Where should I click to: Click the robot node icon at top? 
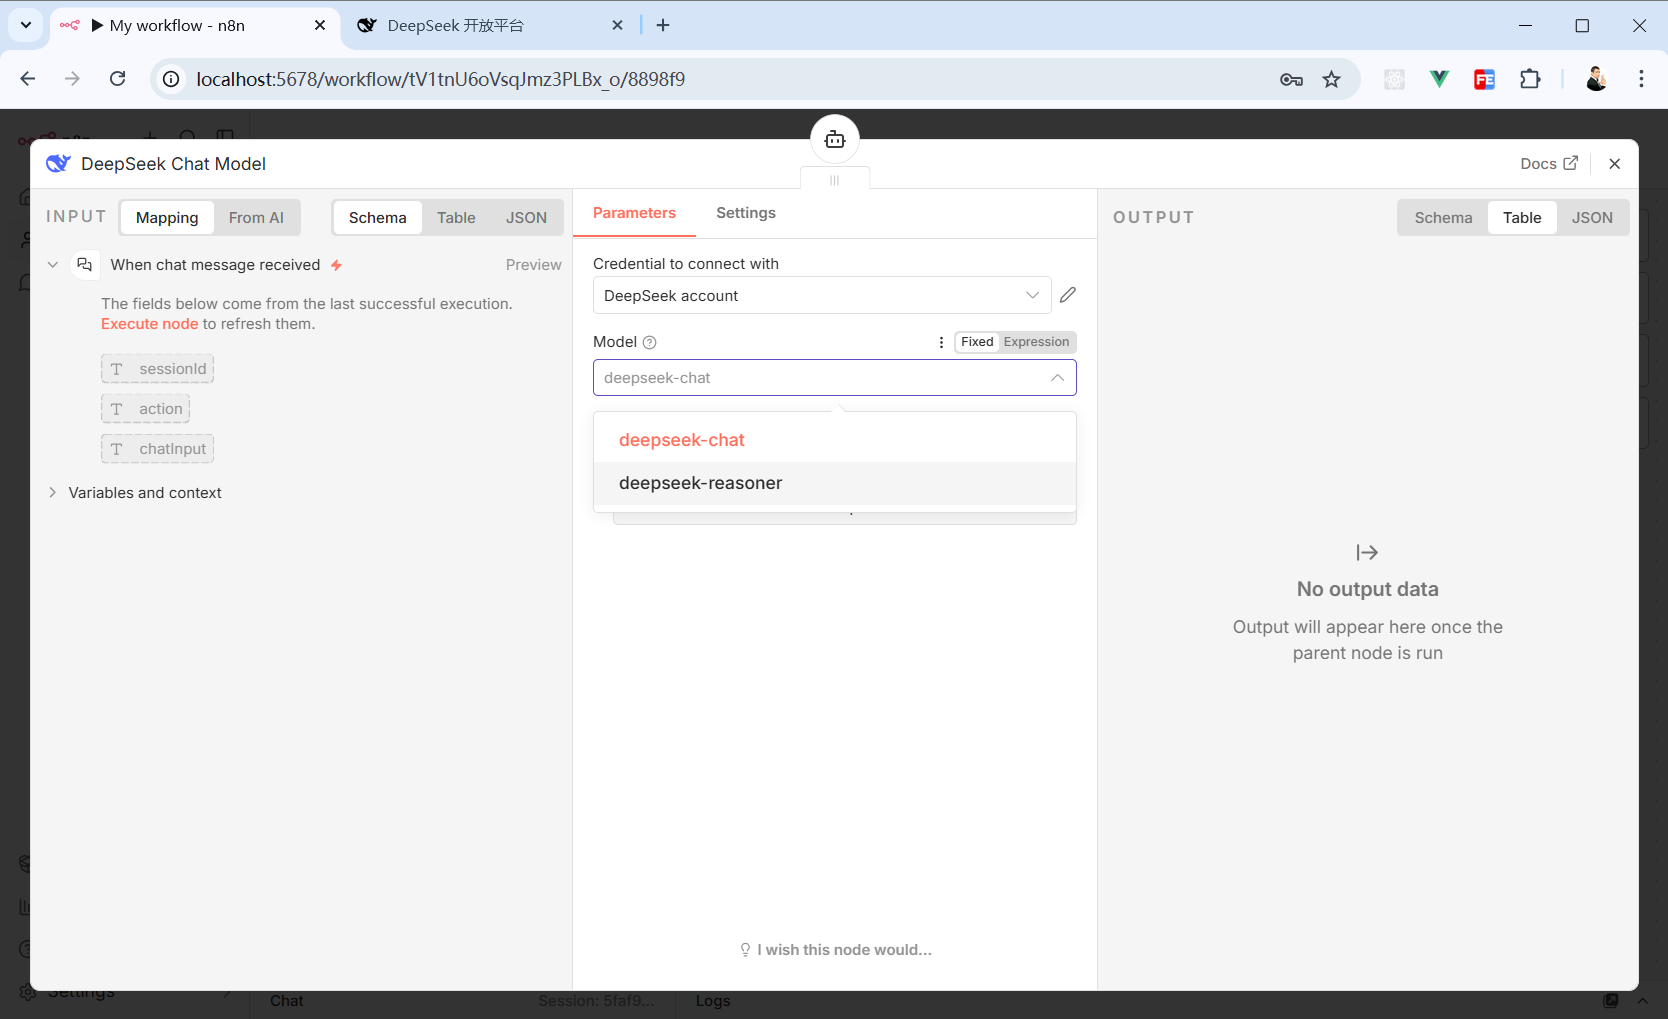834,140
